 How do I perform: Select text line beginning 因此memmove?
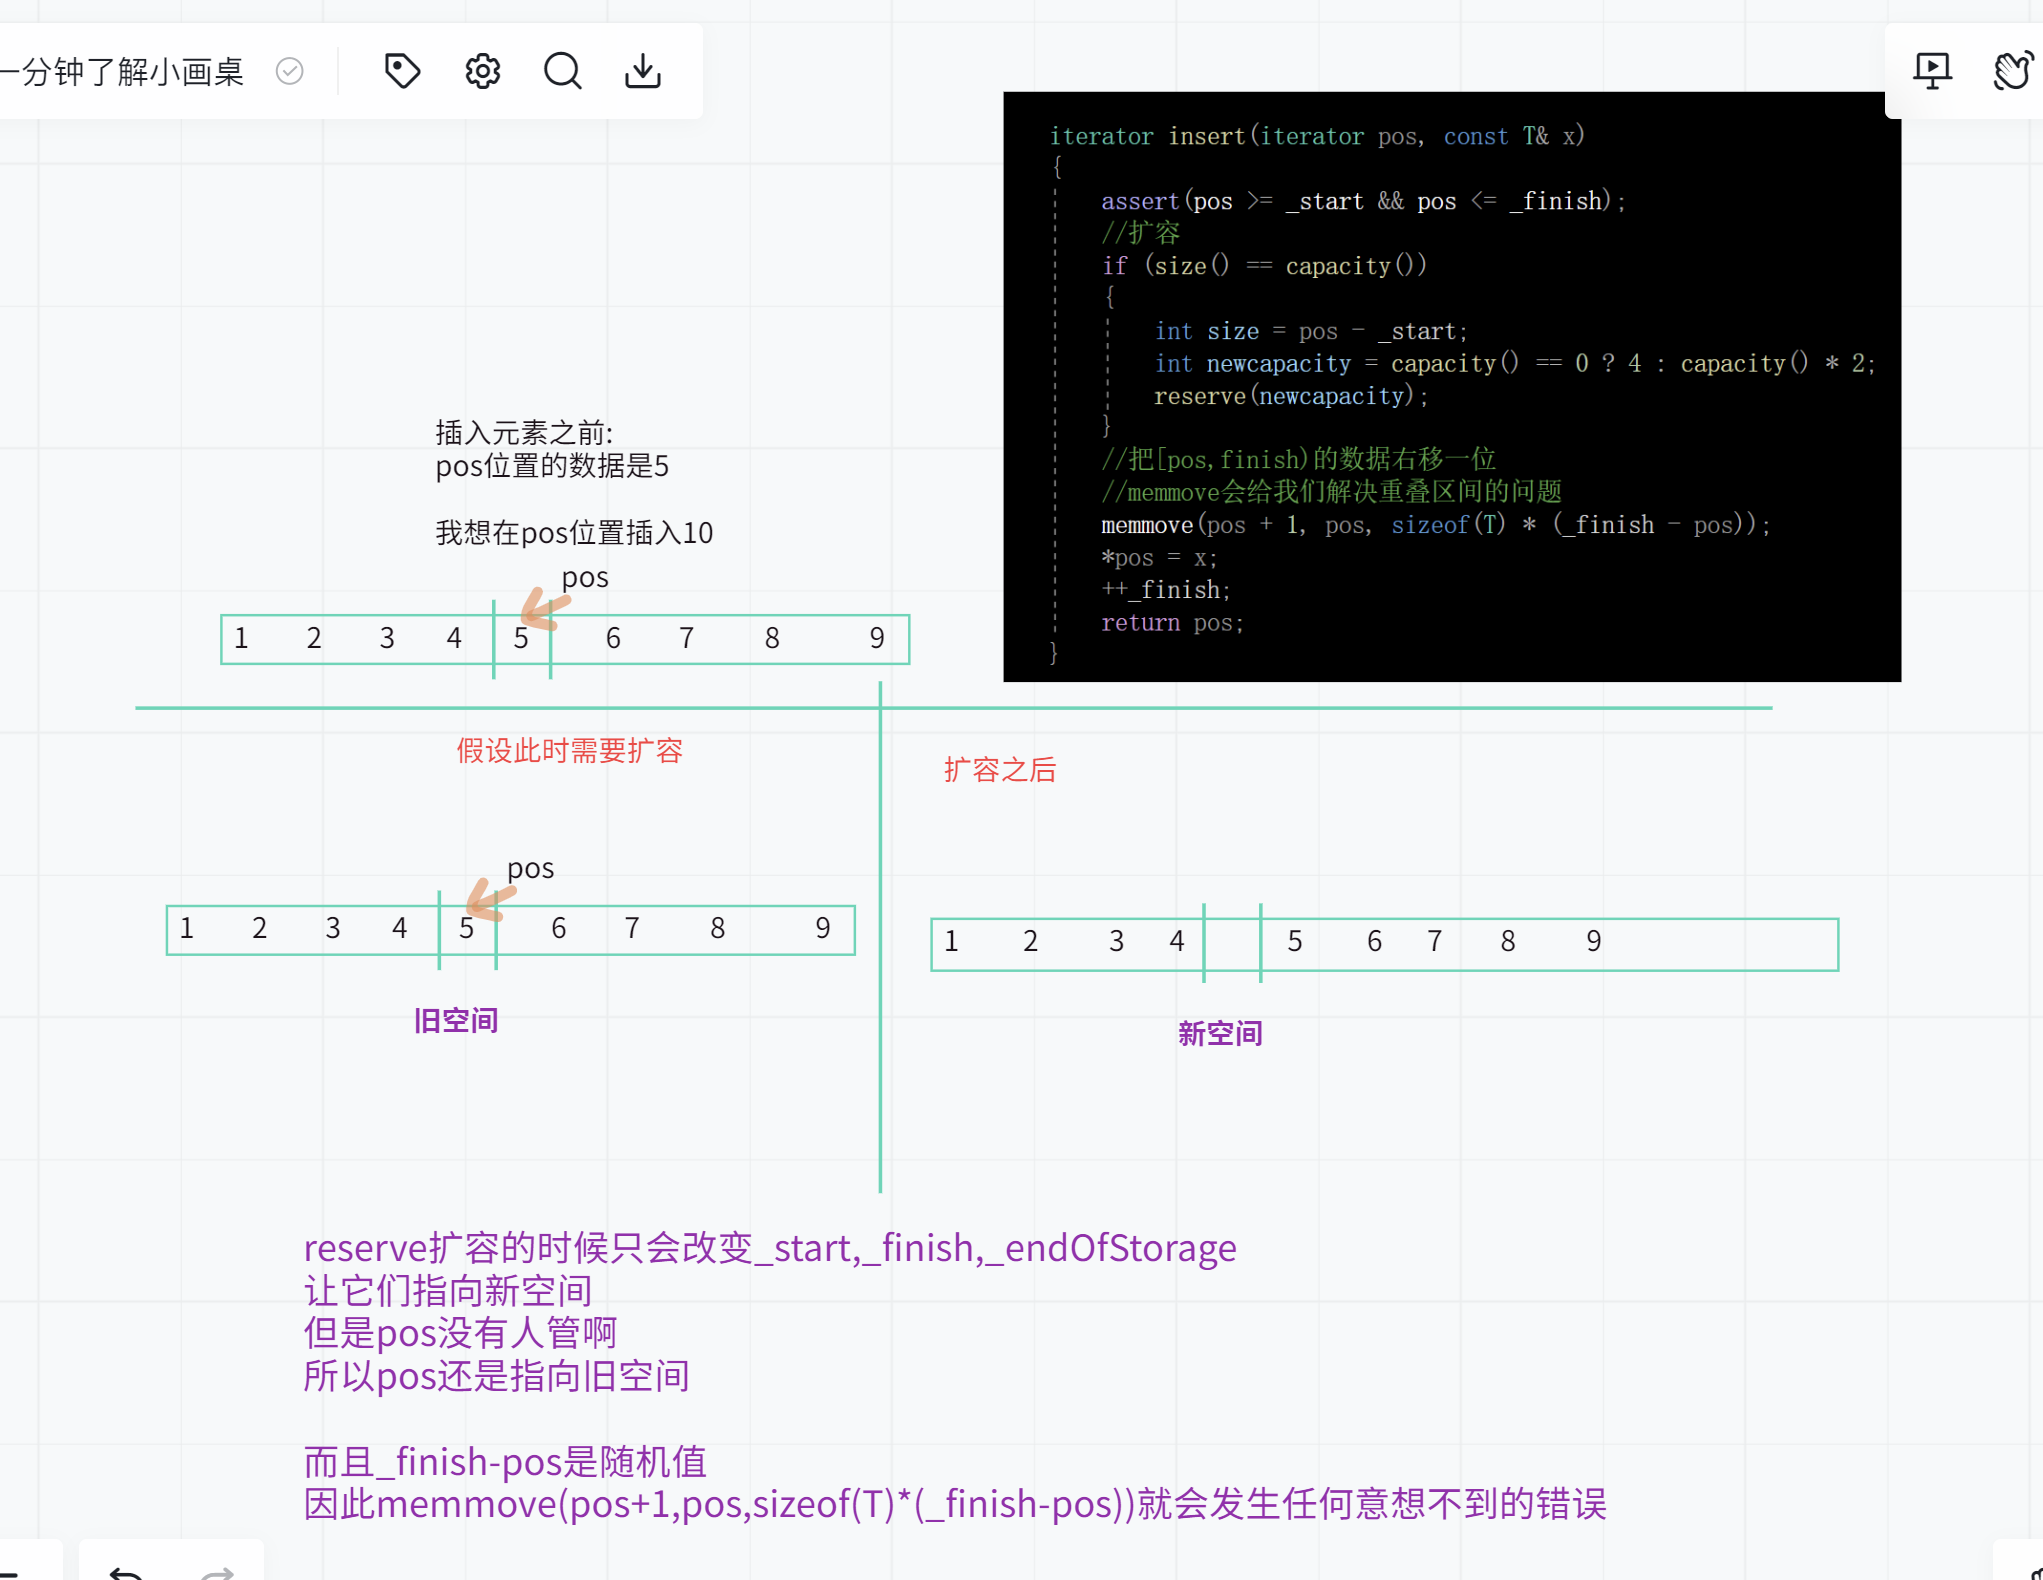click(955, 1504)
